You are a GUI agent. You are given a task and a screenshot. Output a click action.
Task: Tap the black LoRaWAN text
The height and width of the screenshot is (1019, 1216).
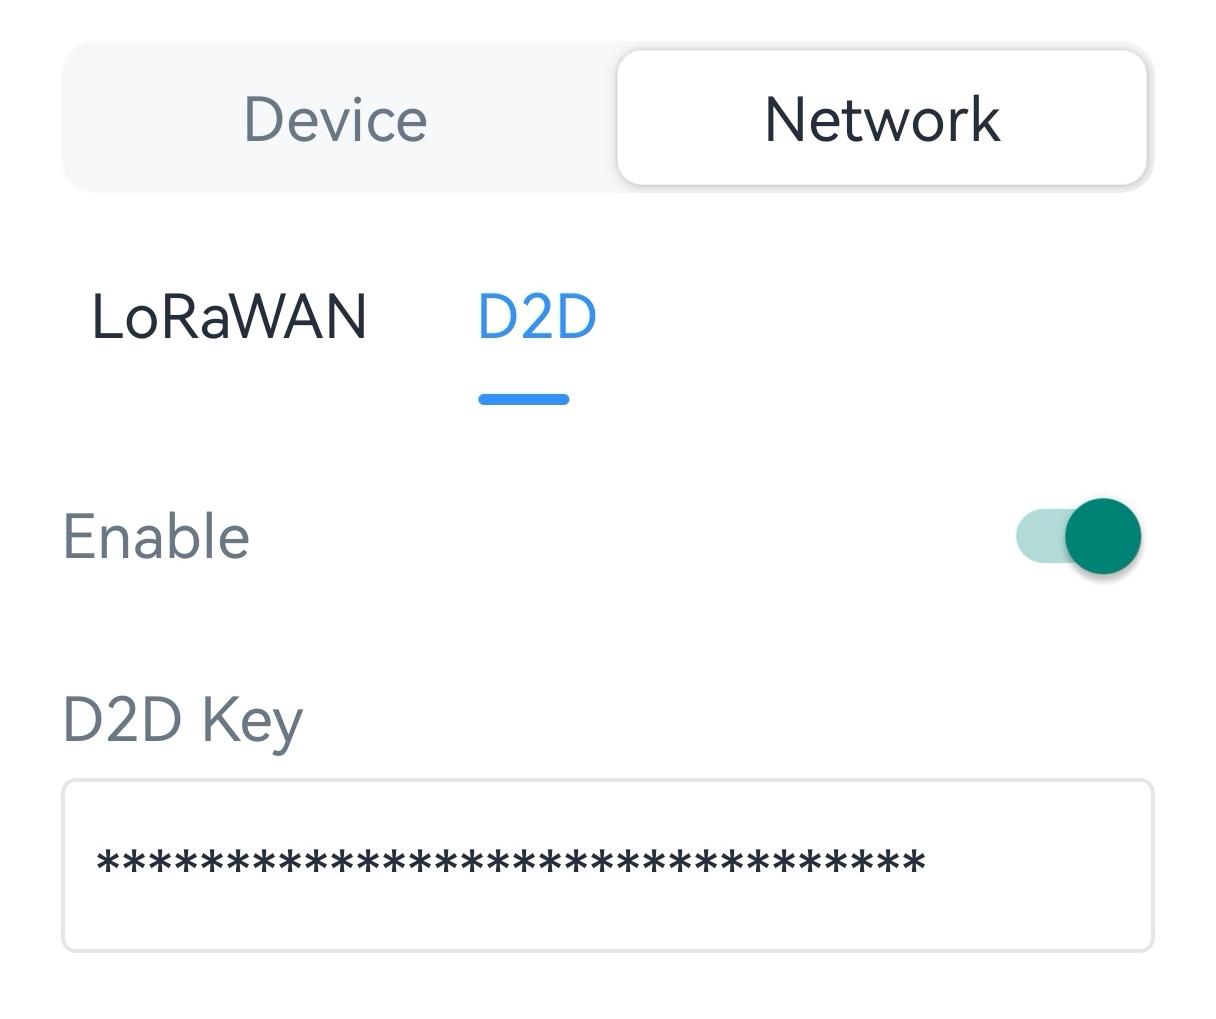tap(229, 317)
